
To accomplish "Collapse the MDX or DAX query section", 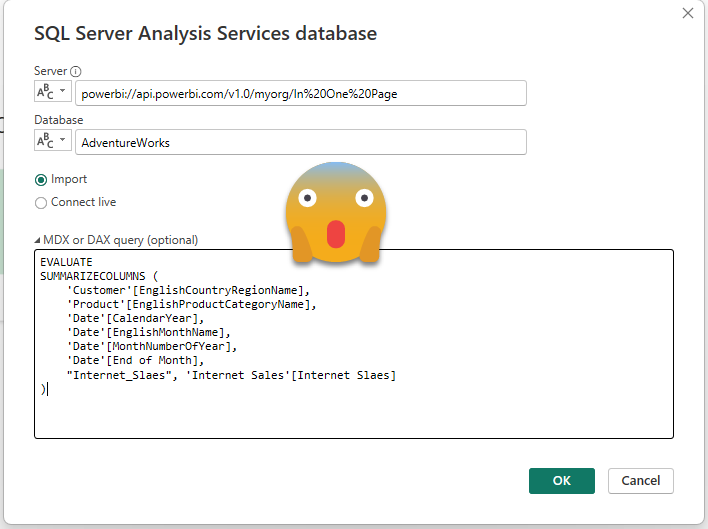I will tap(38, 240).
